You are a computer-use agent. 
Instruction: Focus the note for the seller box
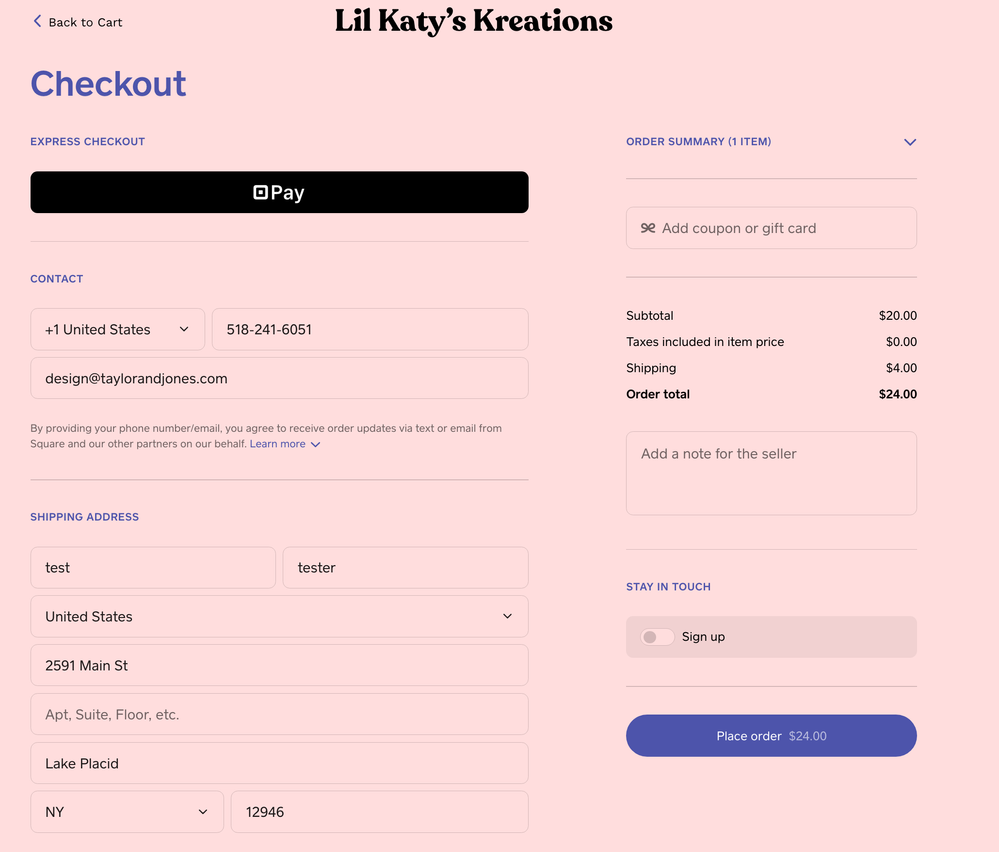coord(771,473)
